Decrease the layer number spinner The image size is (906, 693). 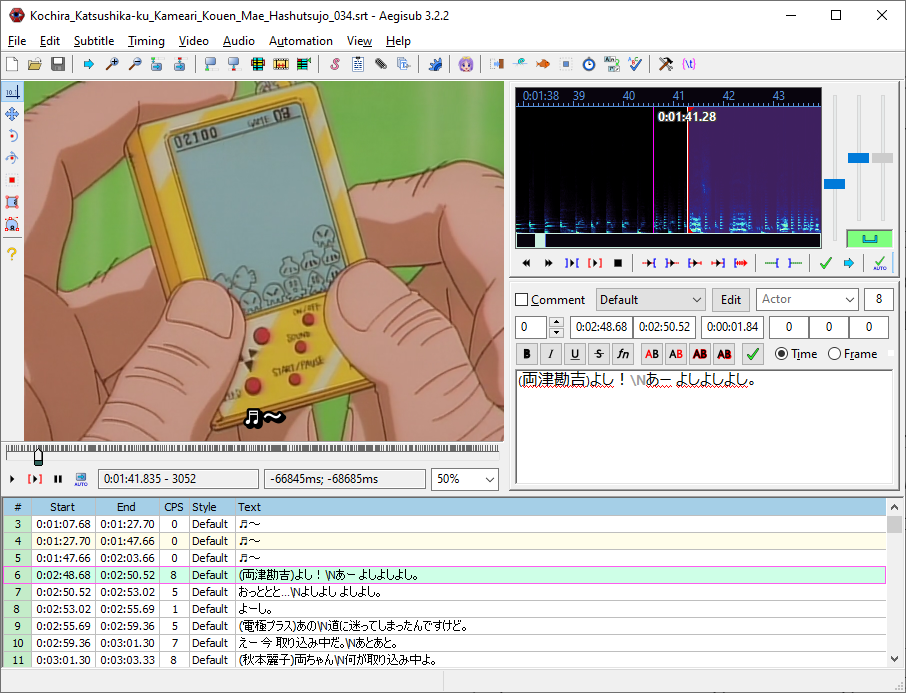pyautogui.click(x=556, y=332)
